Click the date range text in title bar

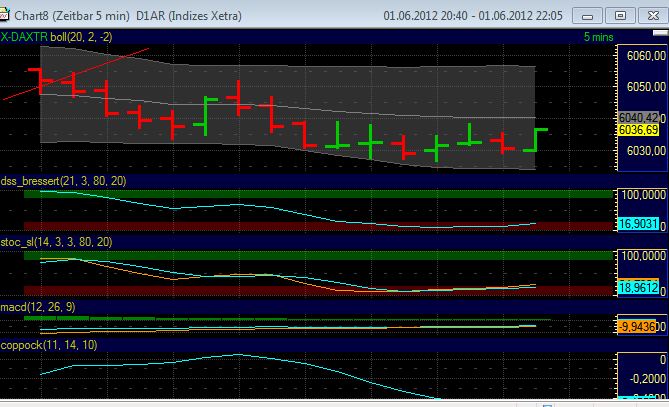point(473,16)
